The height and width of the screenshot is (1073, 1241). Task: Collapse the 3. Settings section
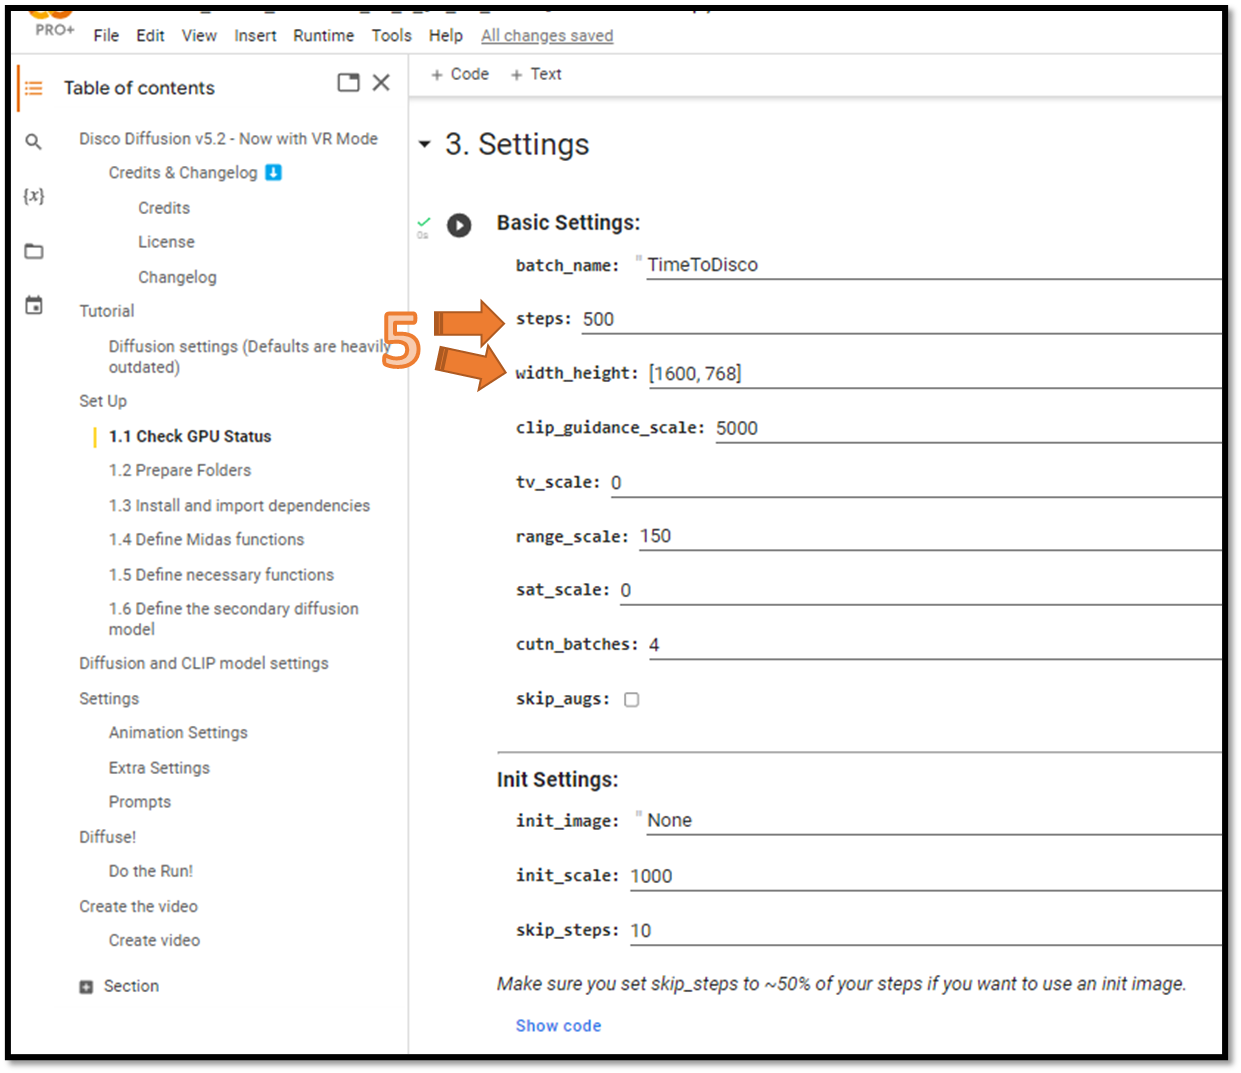424,145
